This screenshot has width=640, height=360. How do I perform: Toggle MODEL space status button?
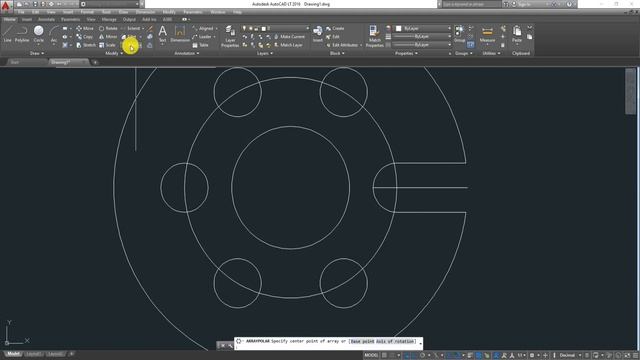371,355
